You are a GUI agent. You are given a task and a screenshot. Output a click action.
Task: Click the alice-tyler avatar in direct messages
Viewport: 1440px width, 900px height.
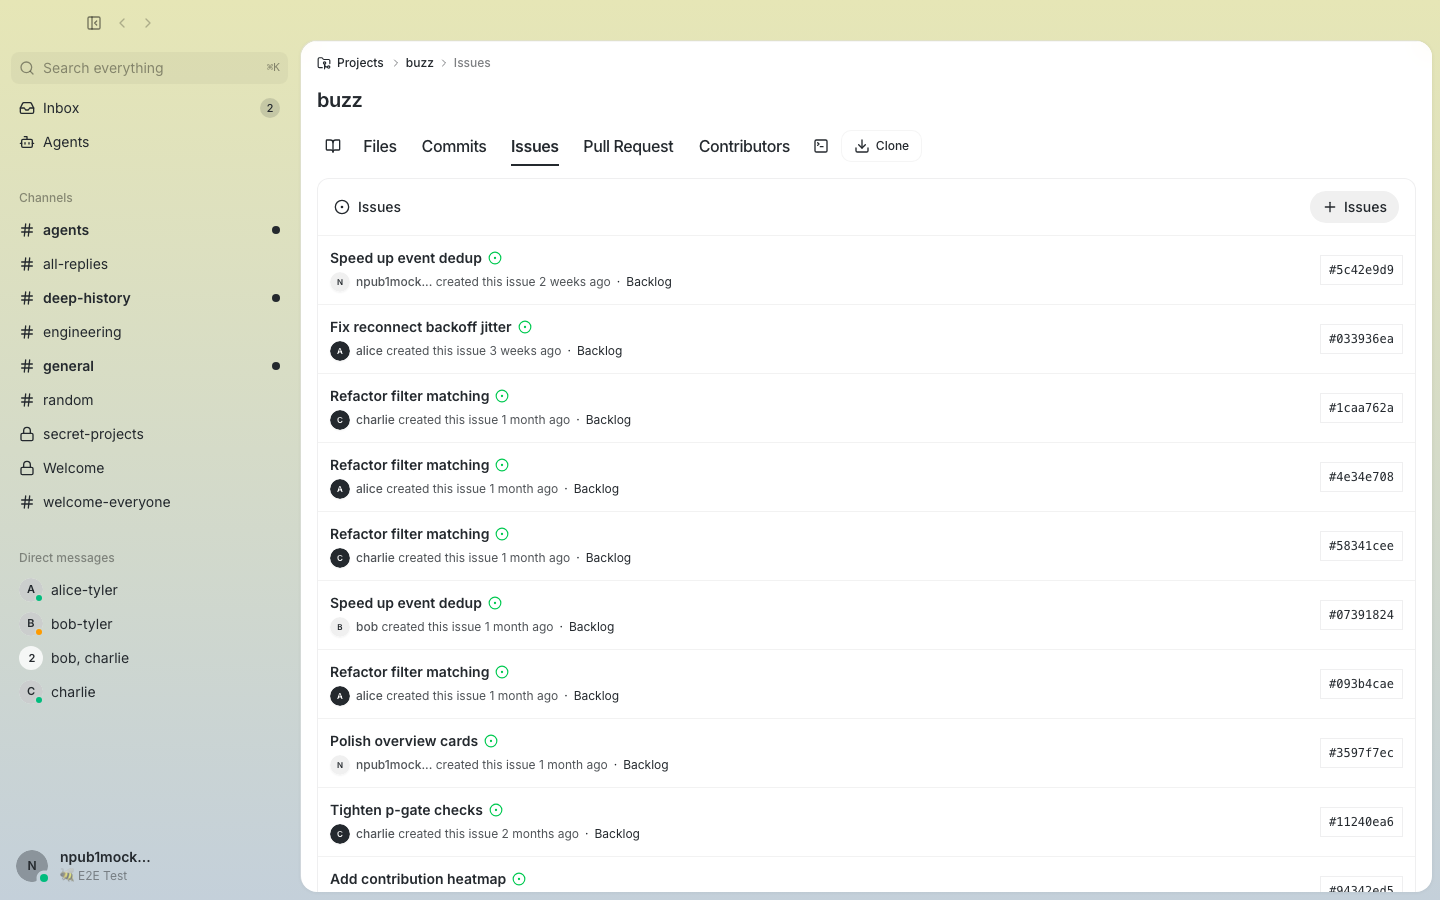pyautogui.click(x=31, y=590)
